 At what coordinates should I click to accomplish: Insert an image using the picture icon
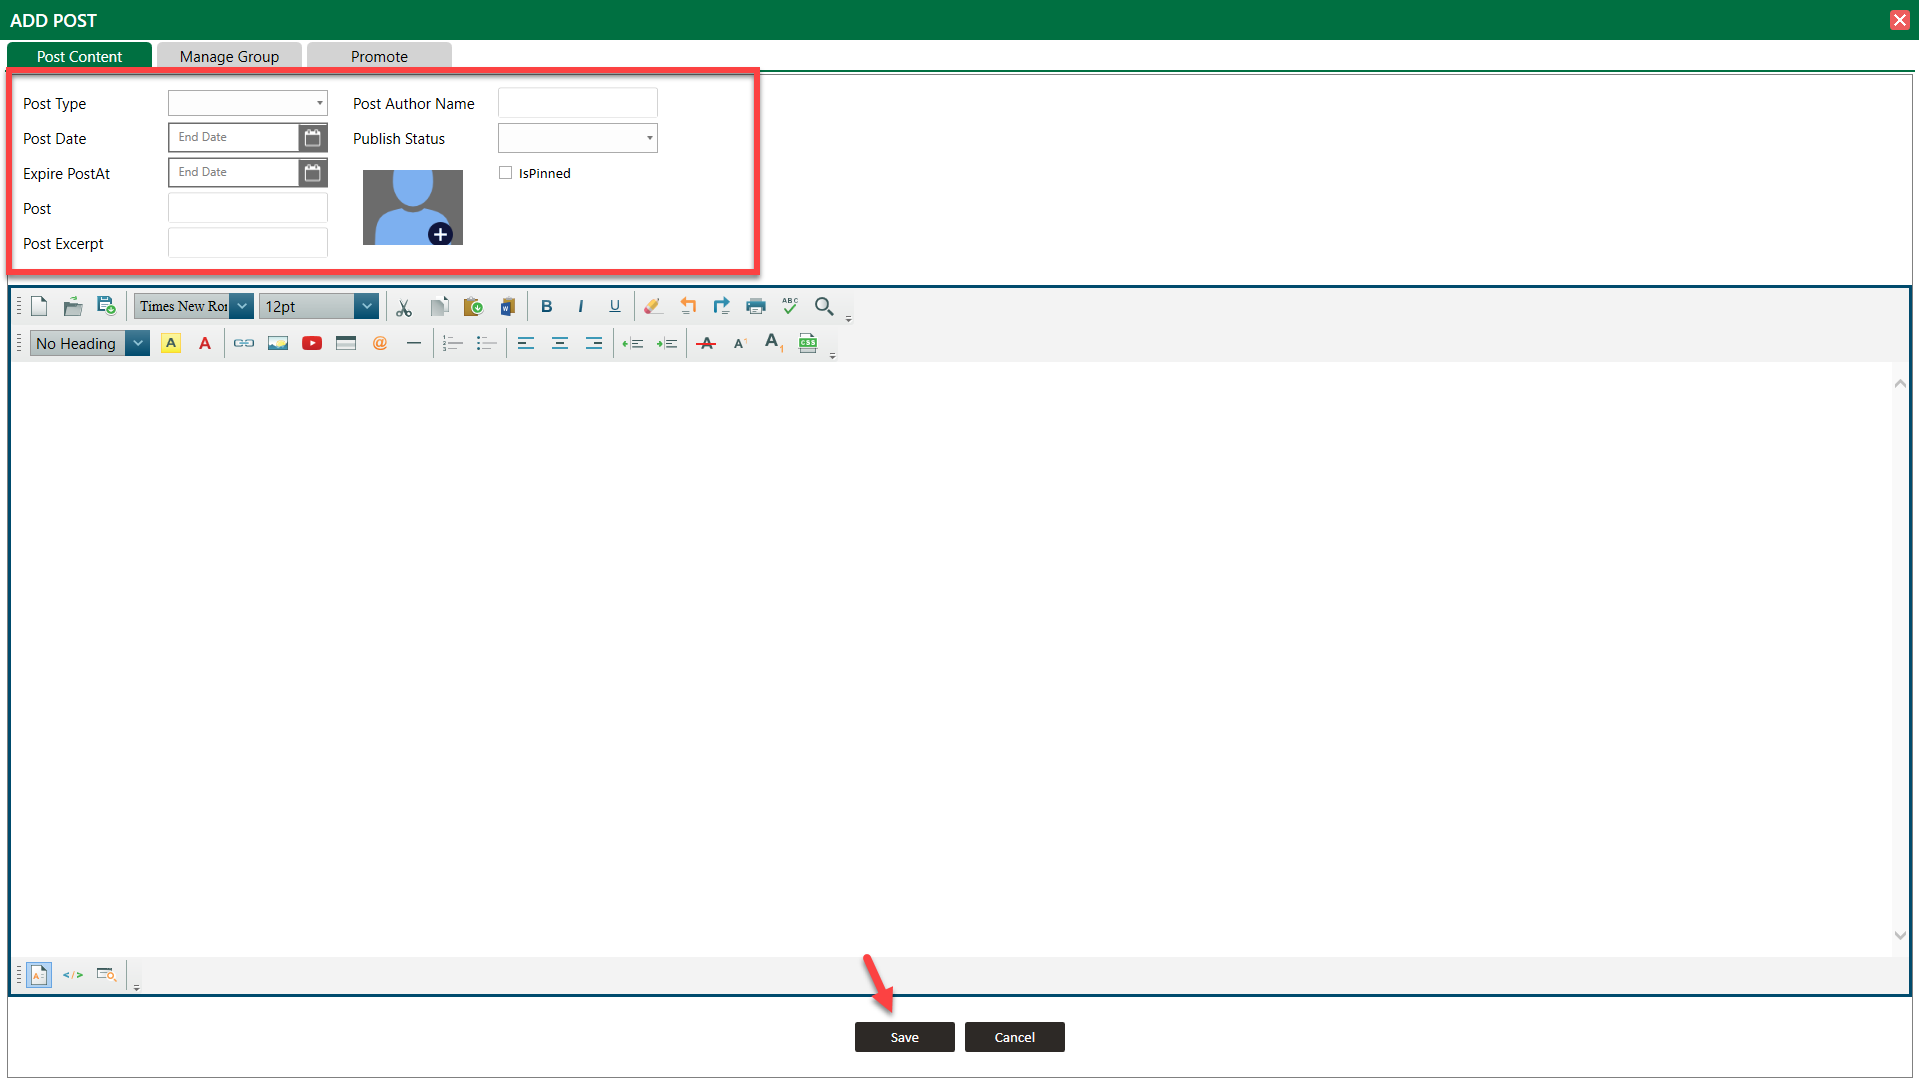278,344
